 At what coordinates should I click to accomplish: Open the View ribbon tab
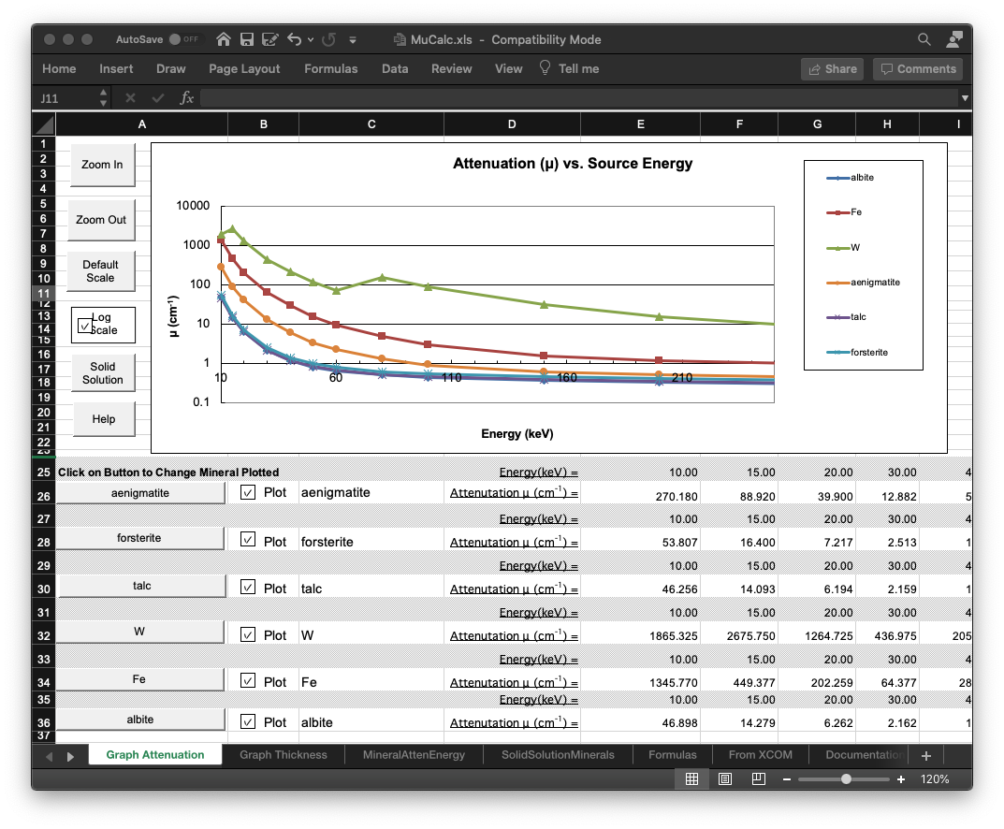[508, 68]
